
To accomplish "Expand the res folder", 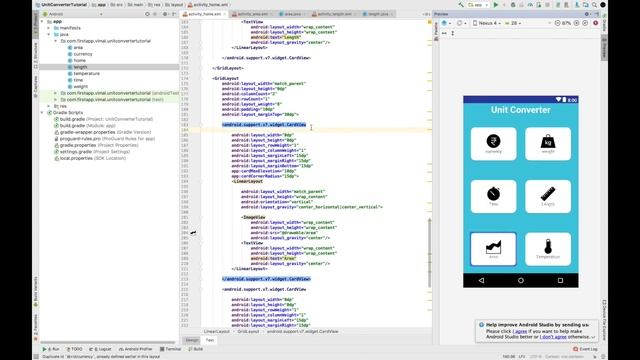I will click(x=49, y=106).
